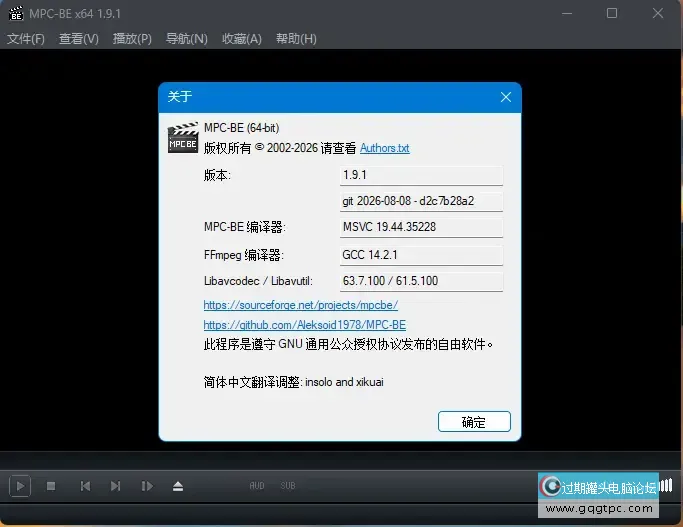Click the version field showing 1.9.1
Viewport: 683px width, 527px height.
pyautogui.click(x=421, y=175)
